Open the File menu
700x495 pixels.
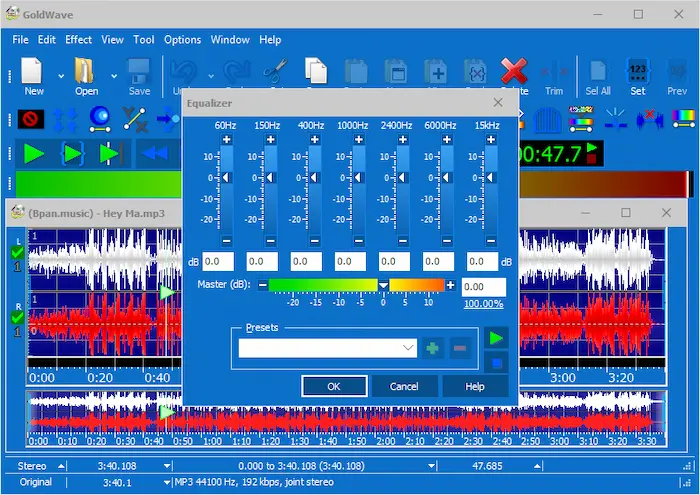(x=20, y=40)
